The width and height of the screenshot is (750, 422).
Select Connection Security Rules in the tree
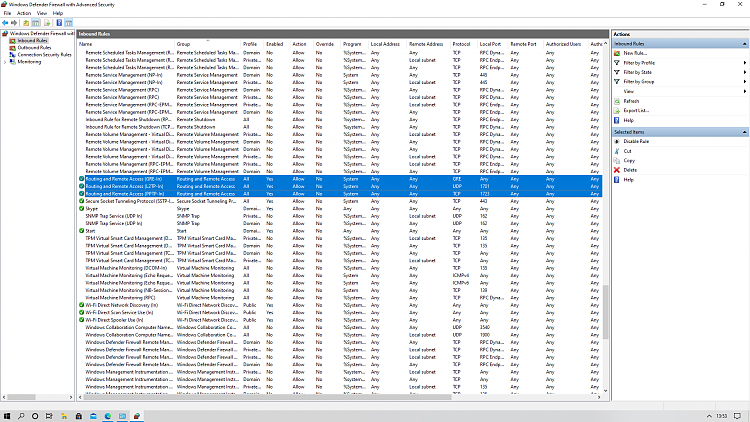click(x=44, y=55)
